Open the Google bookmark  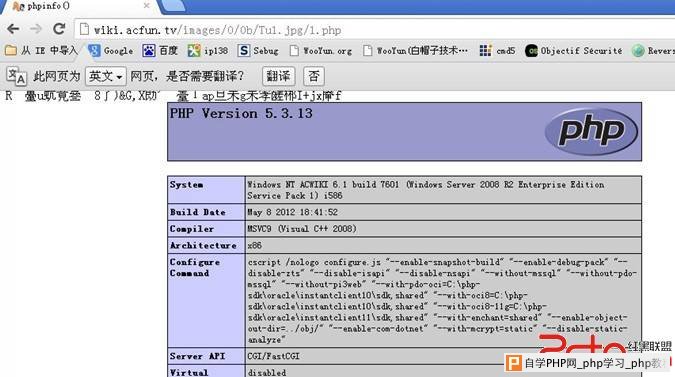pos(111,51)
